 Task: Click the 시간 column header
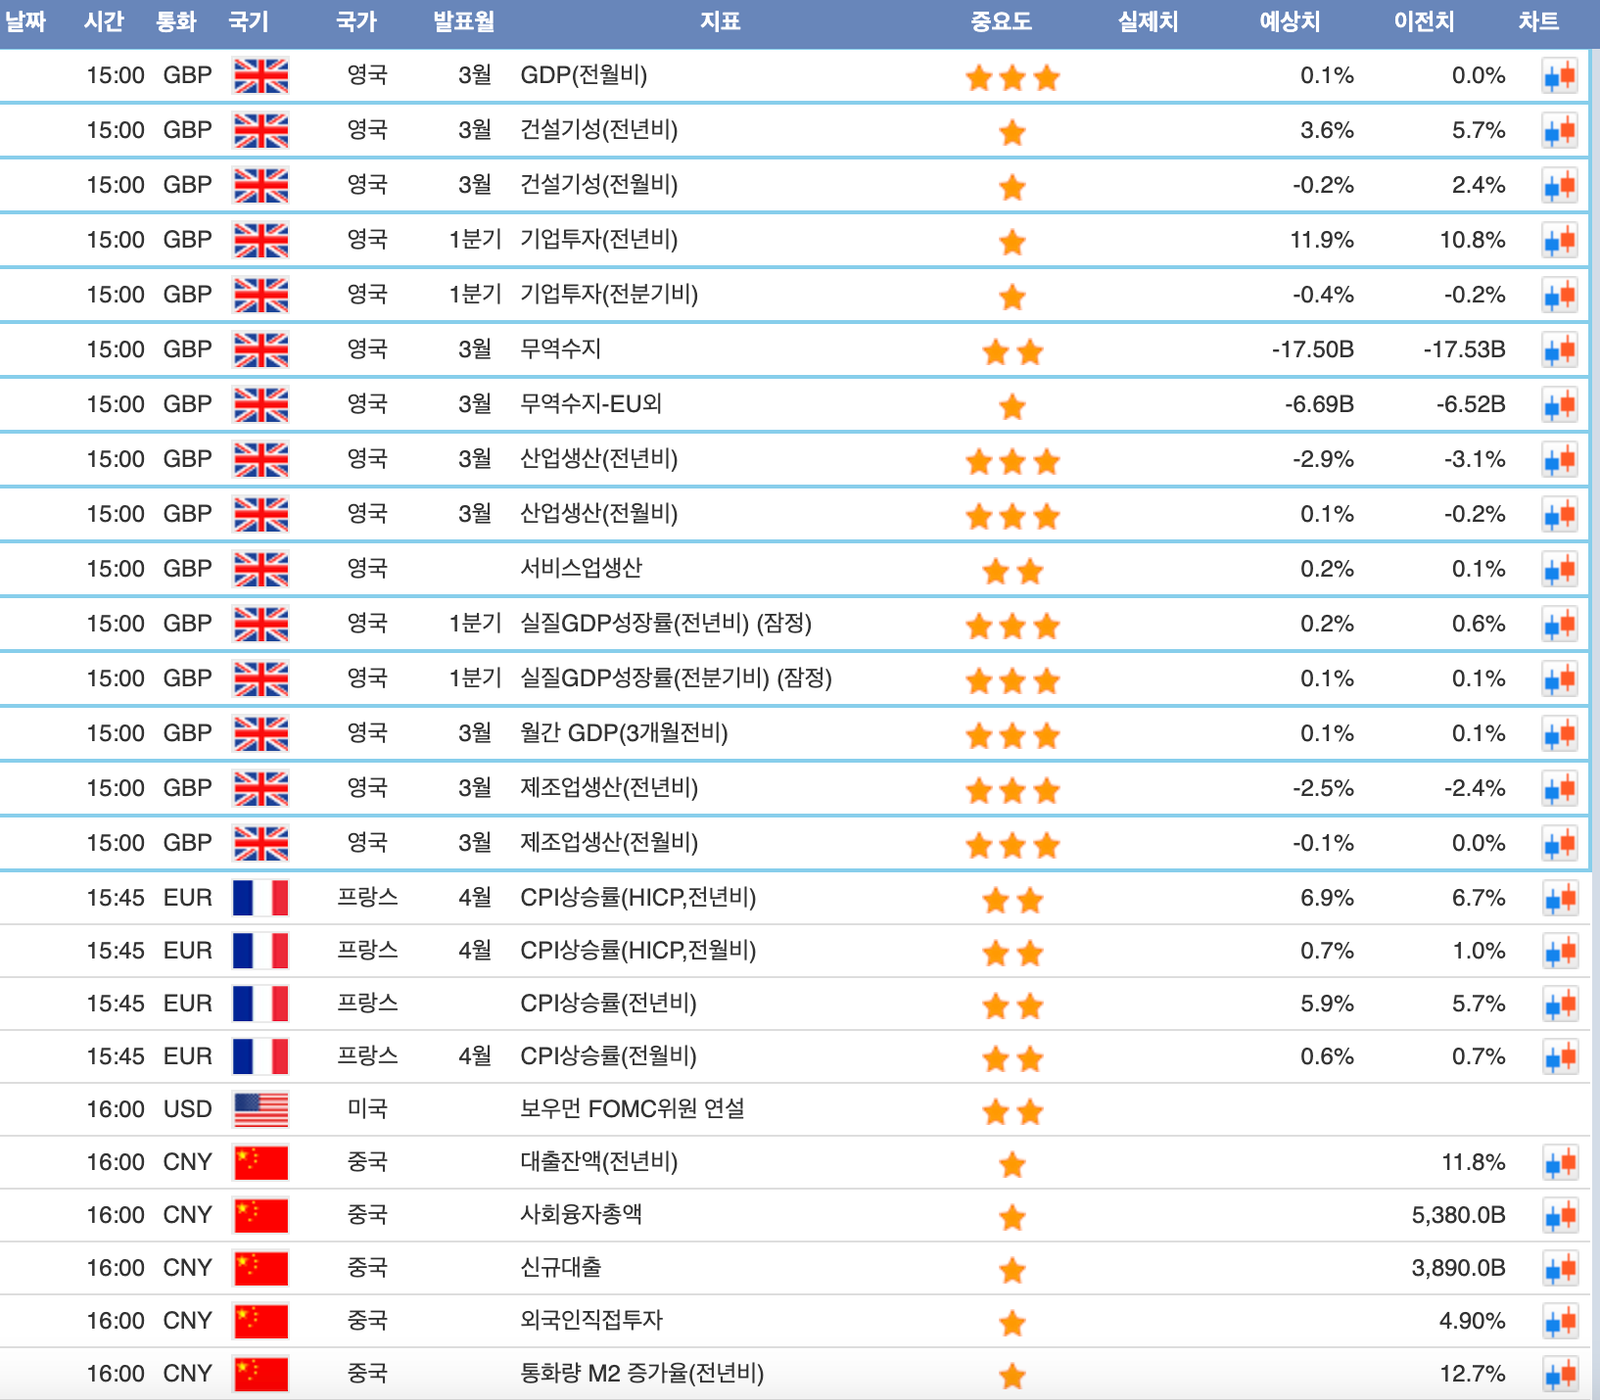(103, 22)
